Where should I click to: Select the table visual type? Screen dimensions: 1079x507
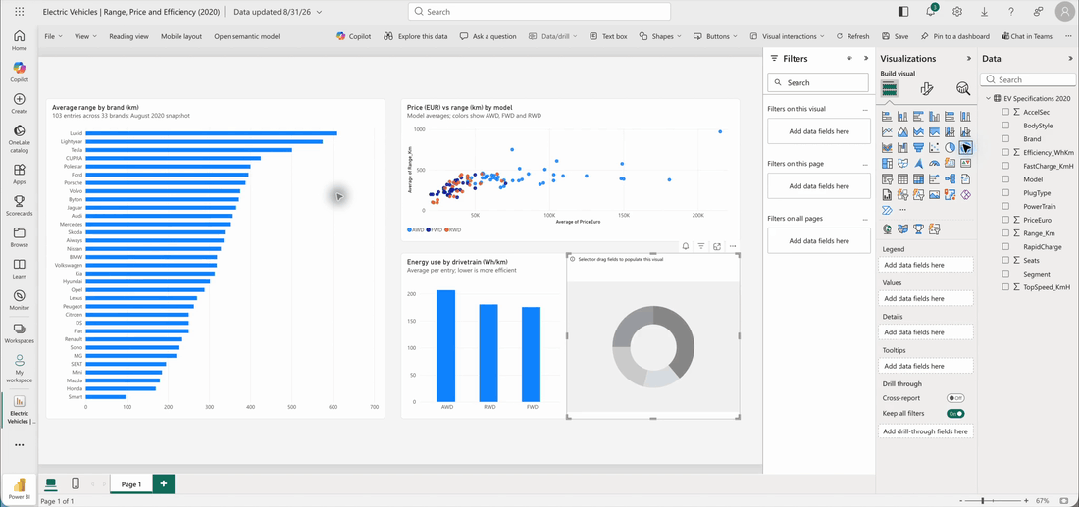(903, 179)
